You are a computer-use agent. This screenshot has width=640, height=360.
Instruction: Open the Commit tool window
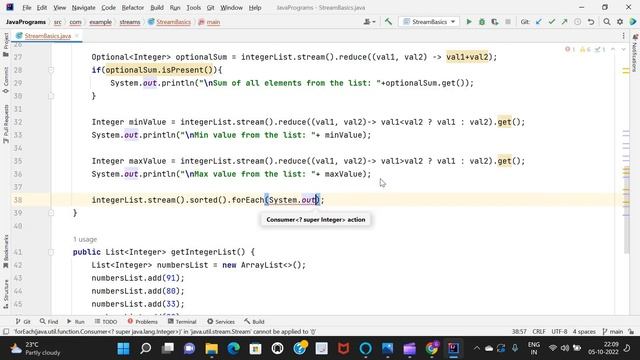click(x=6, y=80)
